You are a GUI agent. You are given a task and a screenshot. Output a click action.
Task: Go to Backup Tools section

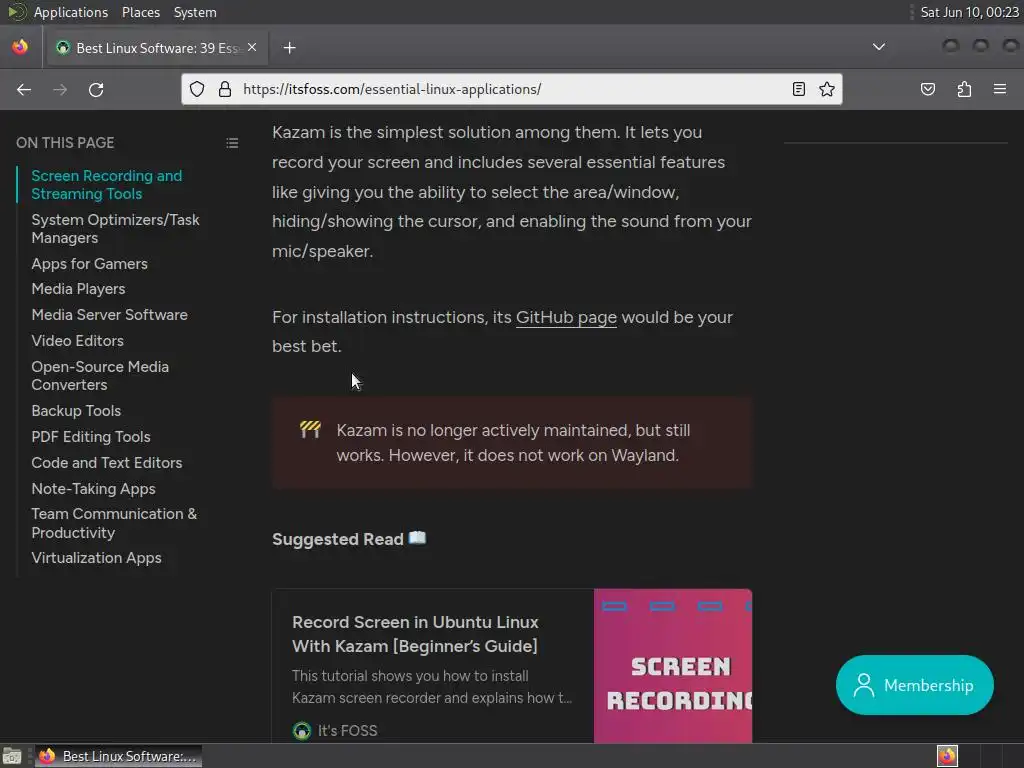click(76, 411)
